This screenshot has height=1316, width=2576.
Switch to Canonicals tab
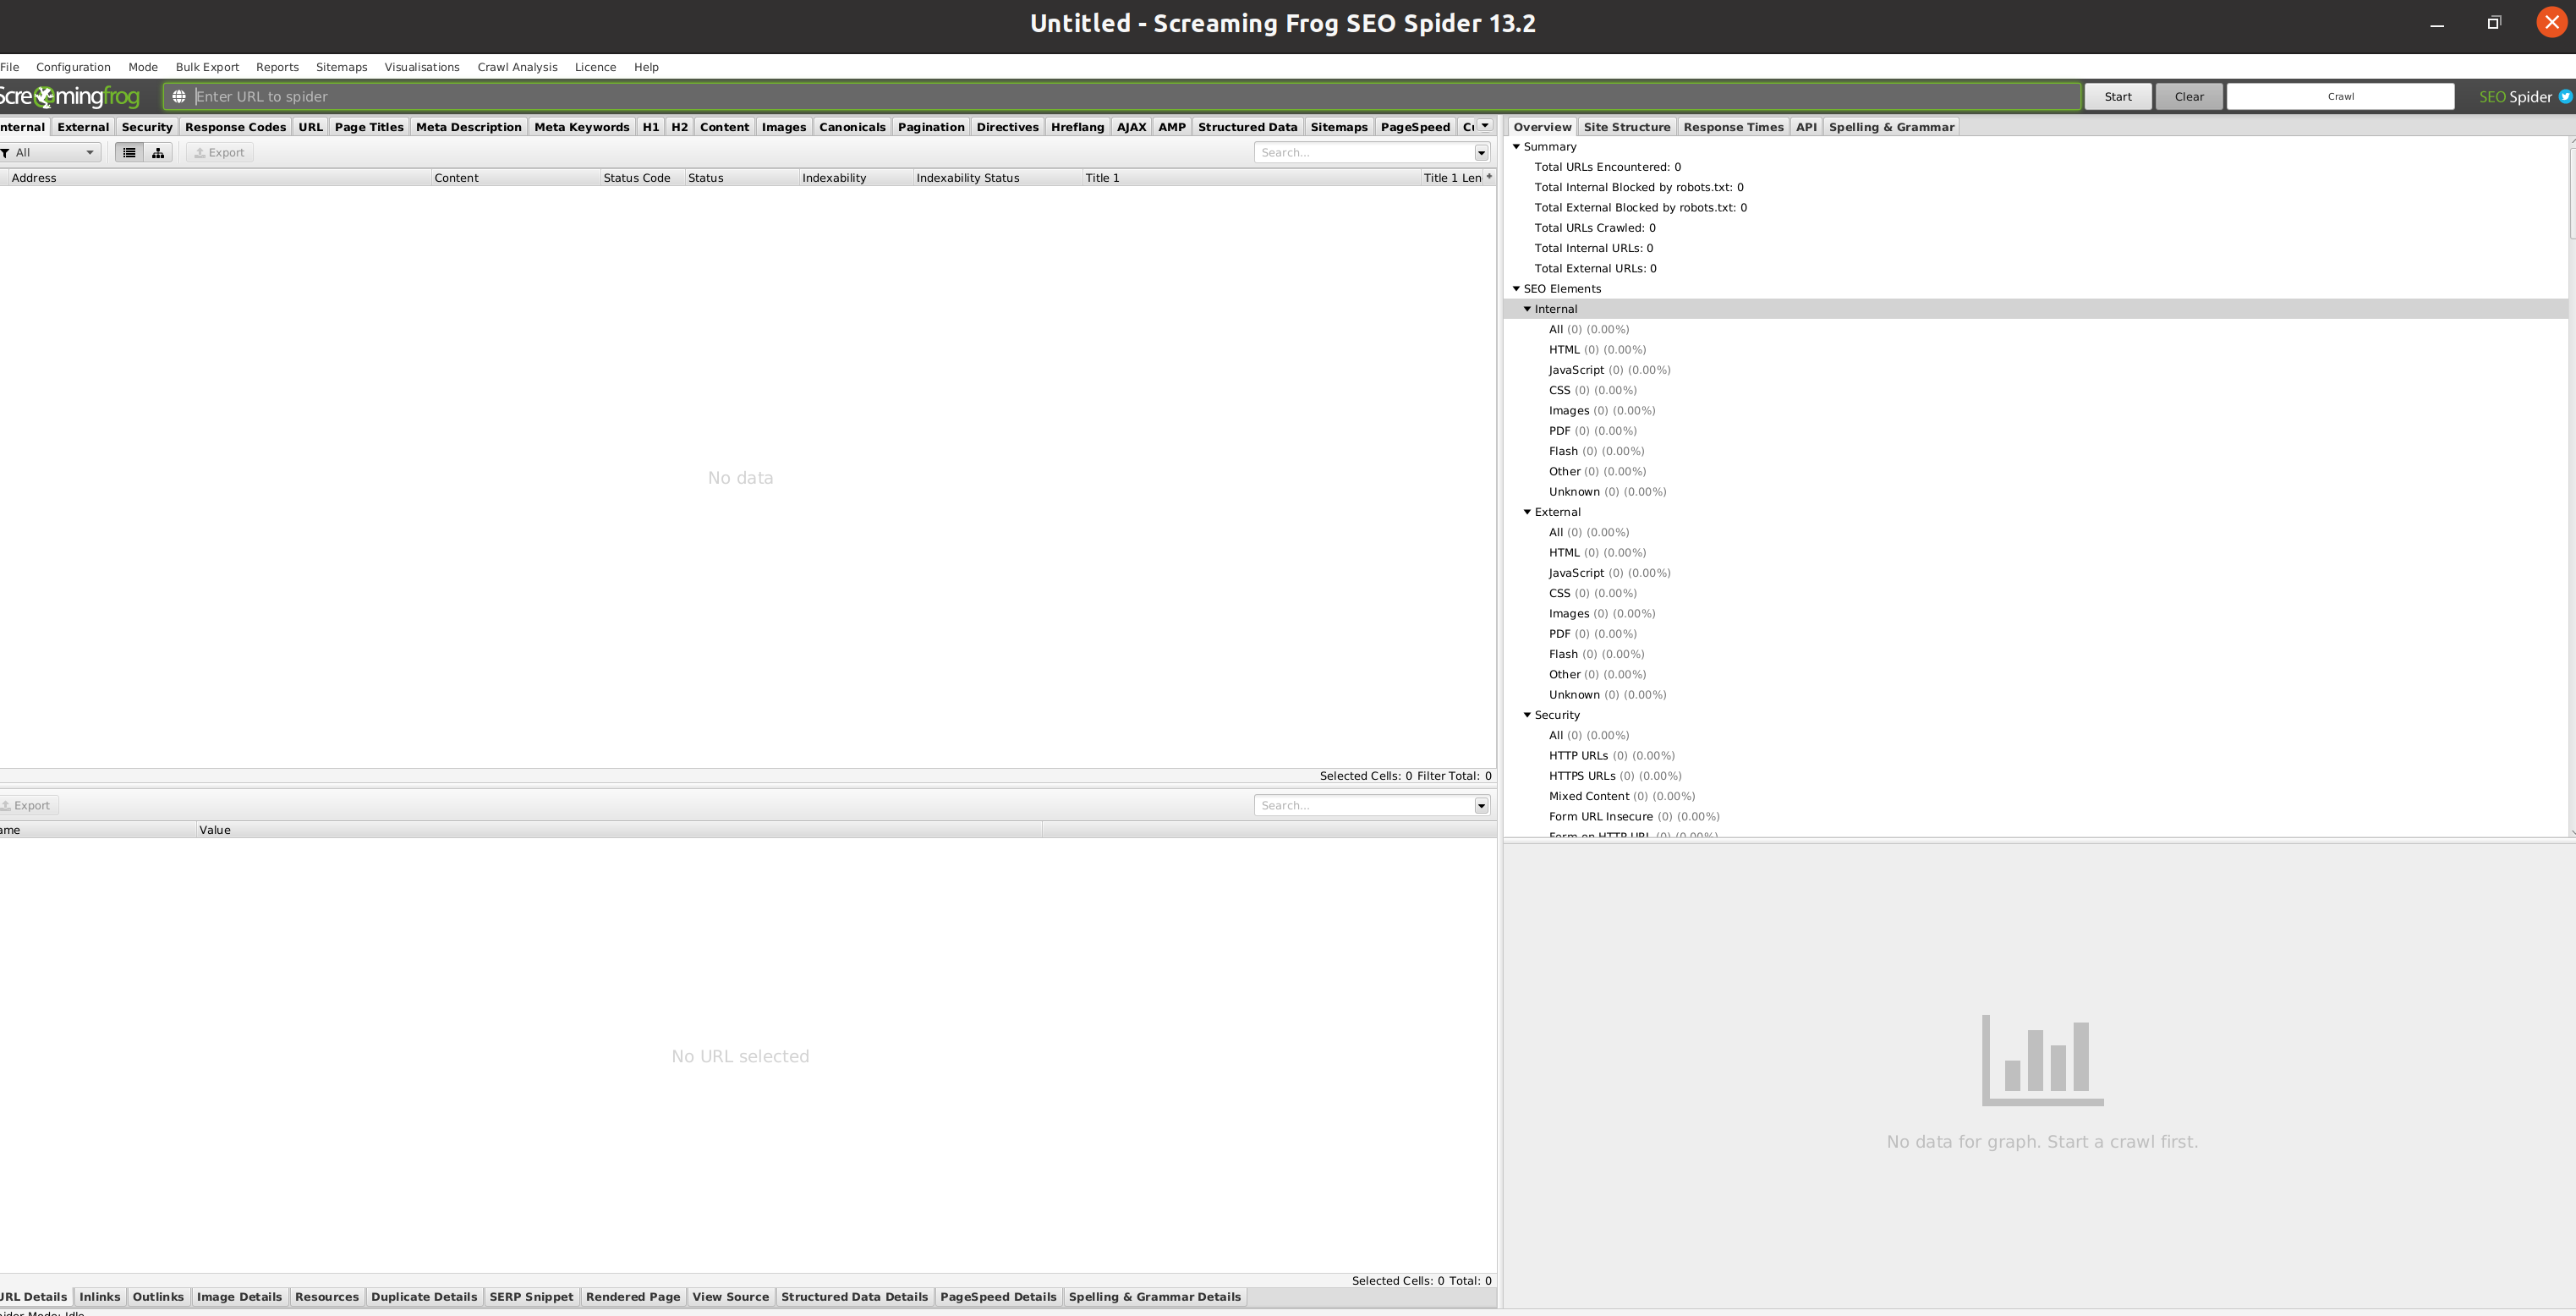coord(852,127)
